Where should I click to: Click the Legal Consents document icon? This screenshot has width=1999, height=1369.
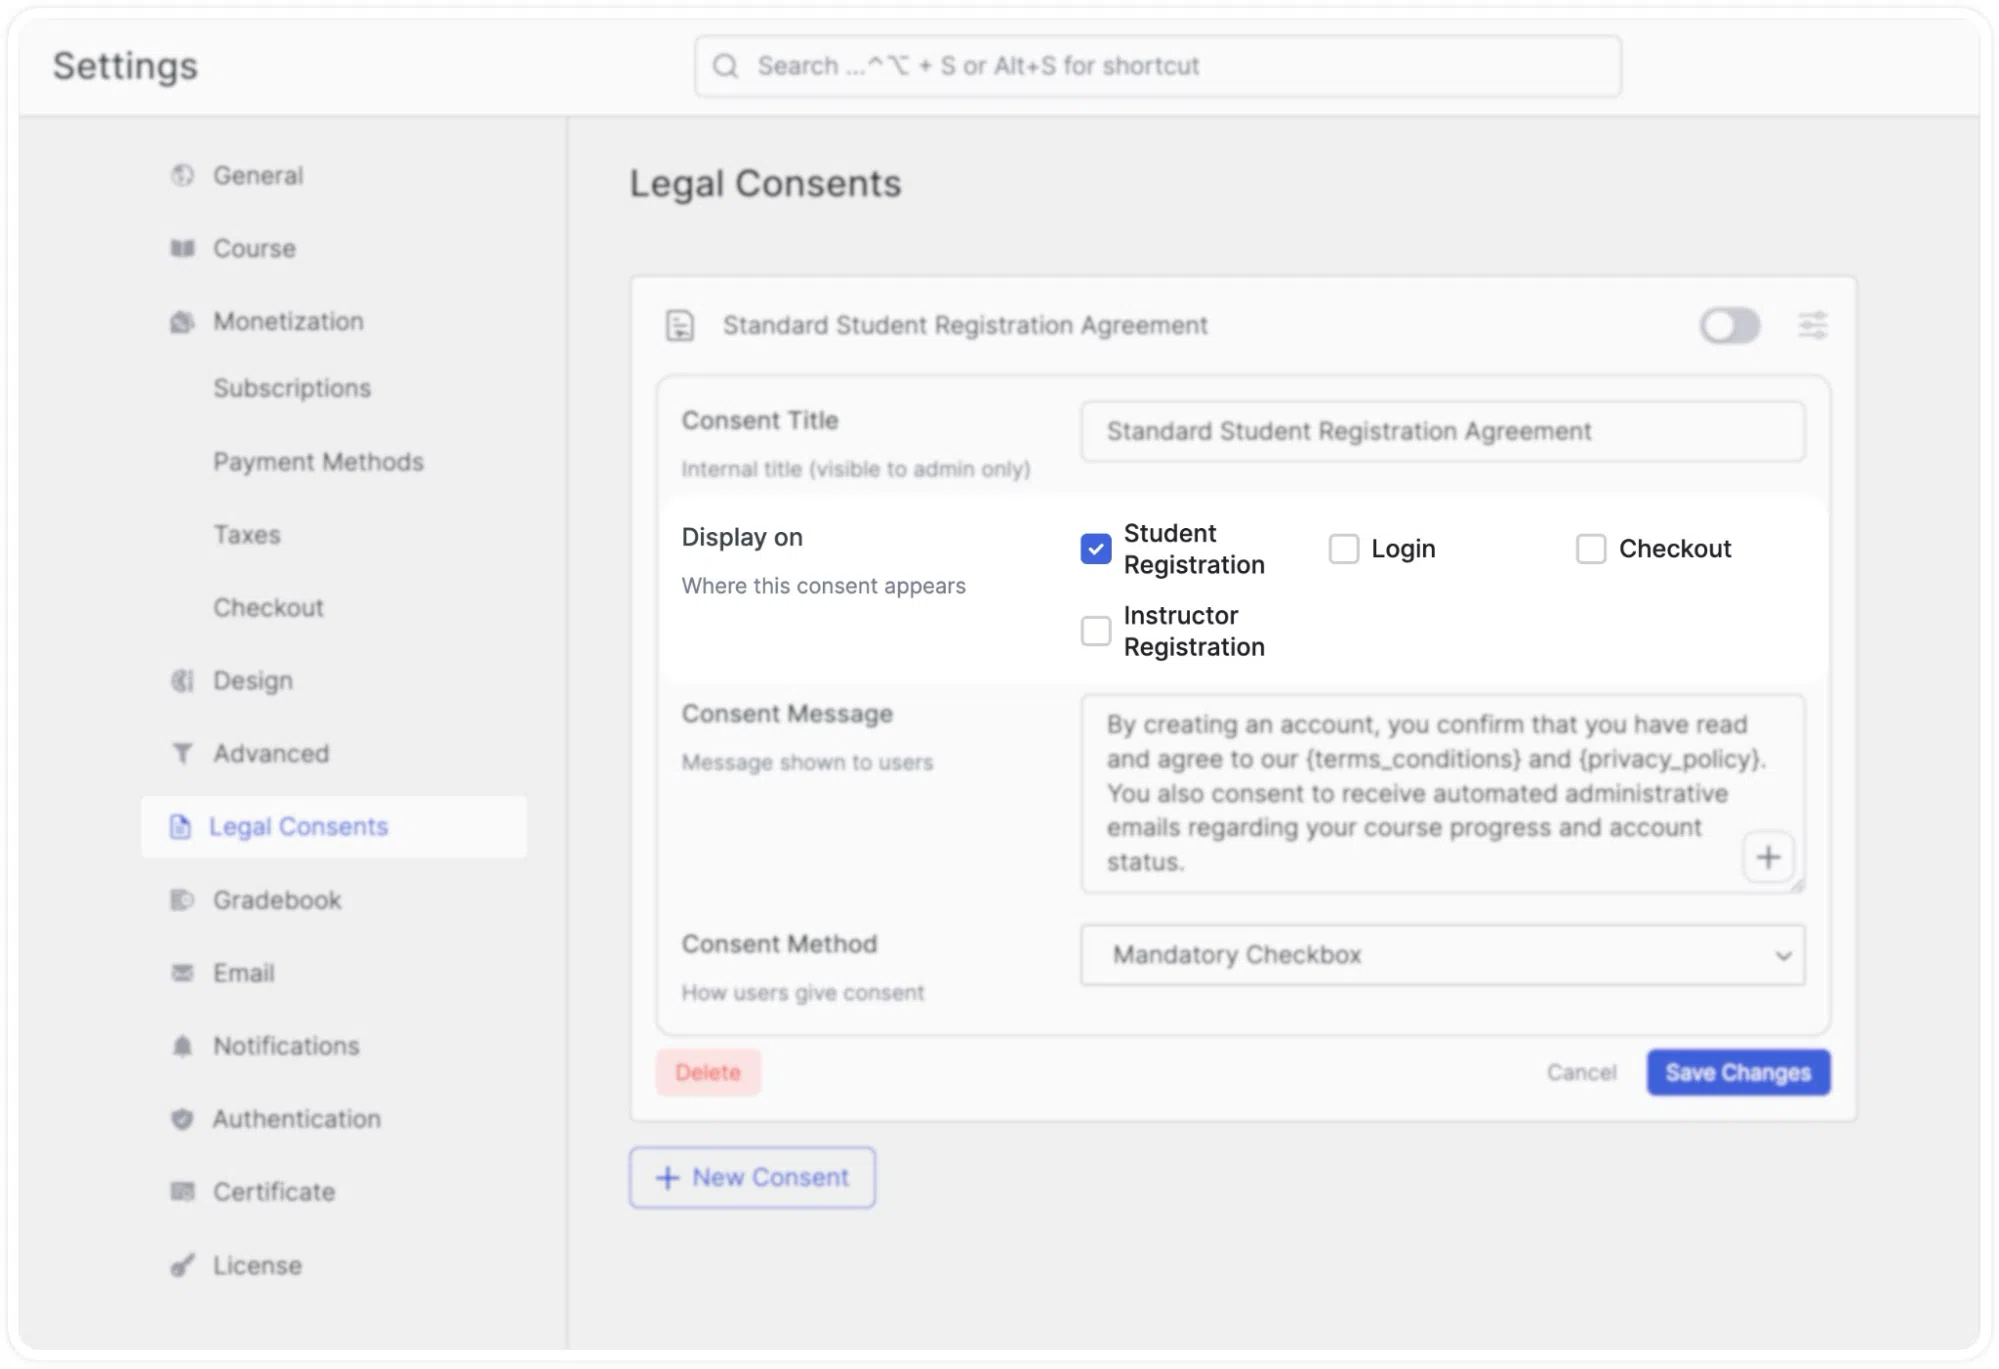click(180, 827)
